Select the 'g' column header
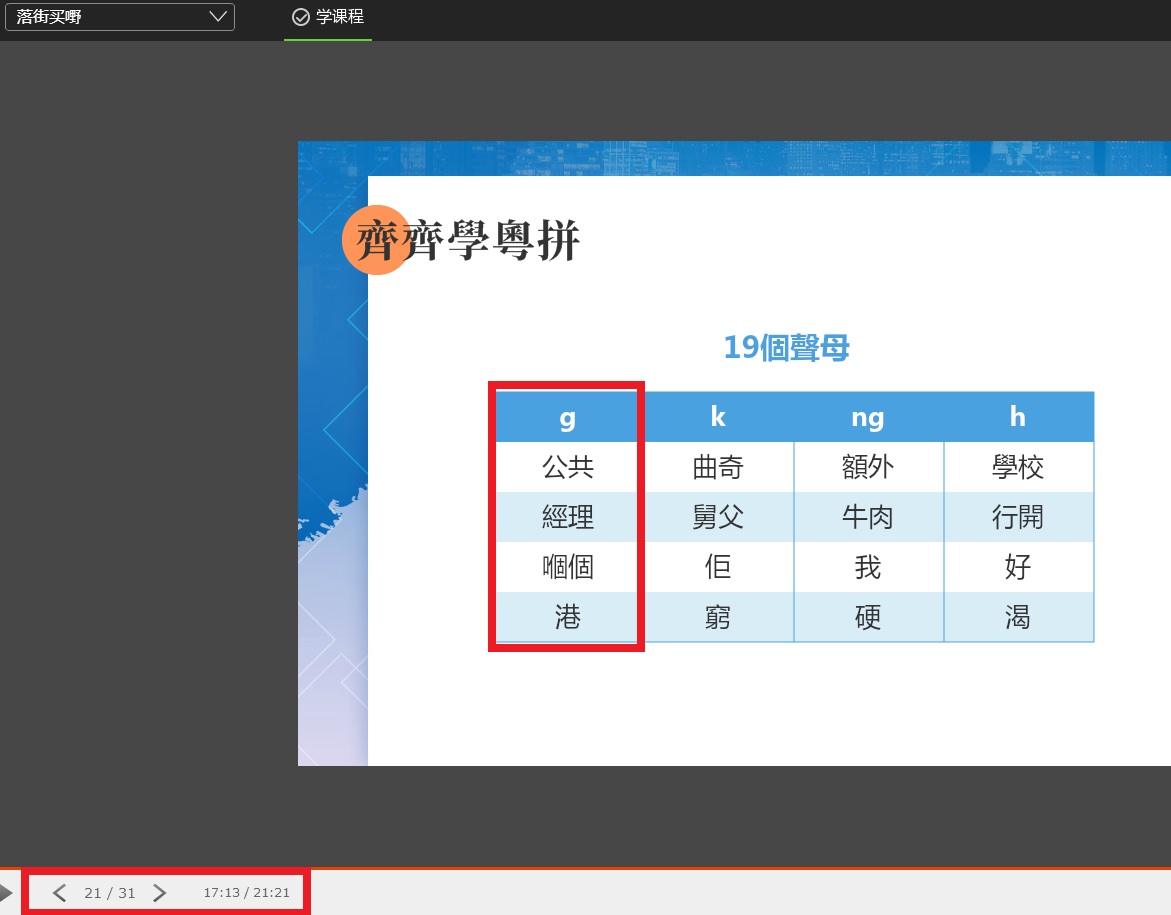 (568, 417)
